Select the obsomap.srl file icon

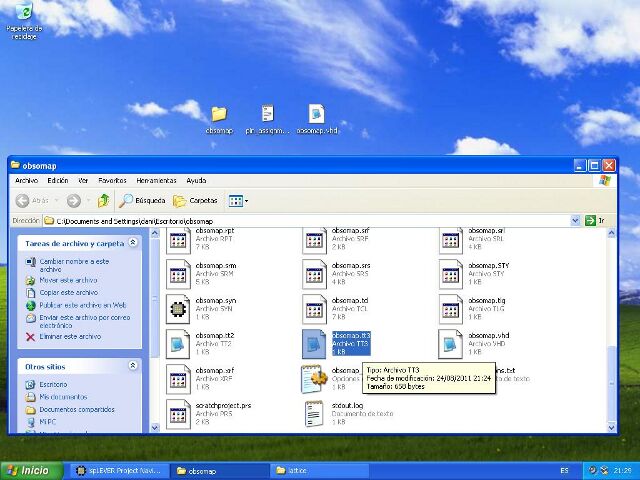click(x=451, y=240)
